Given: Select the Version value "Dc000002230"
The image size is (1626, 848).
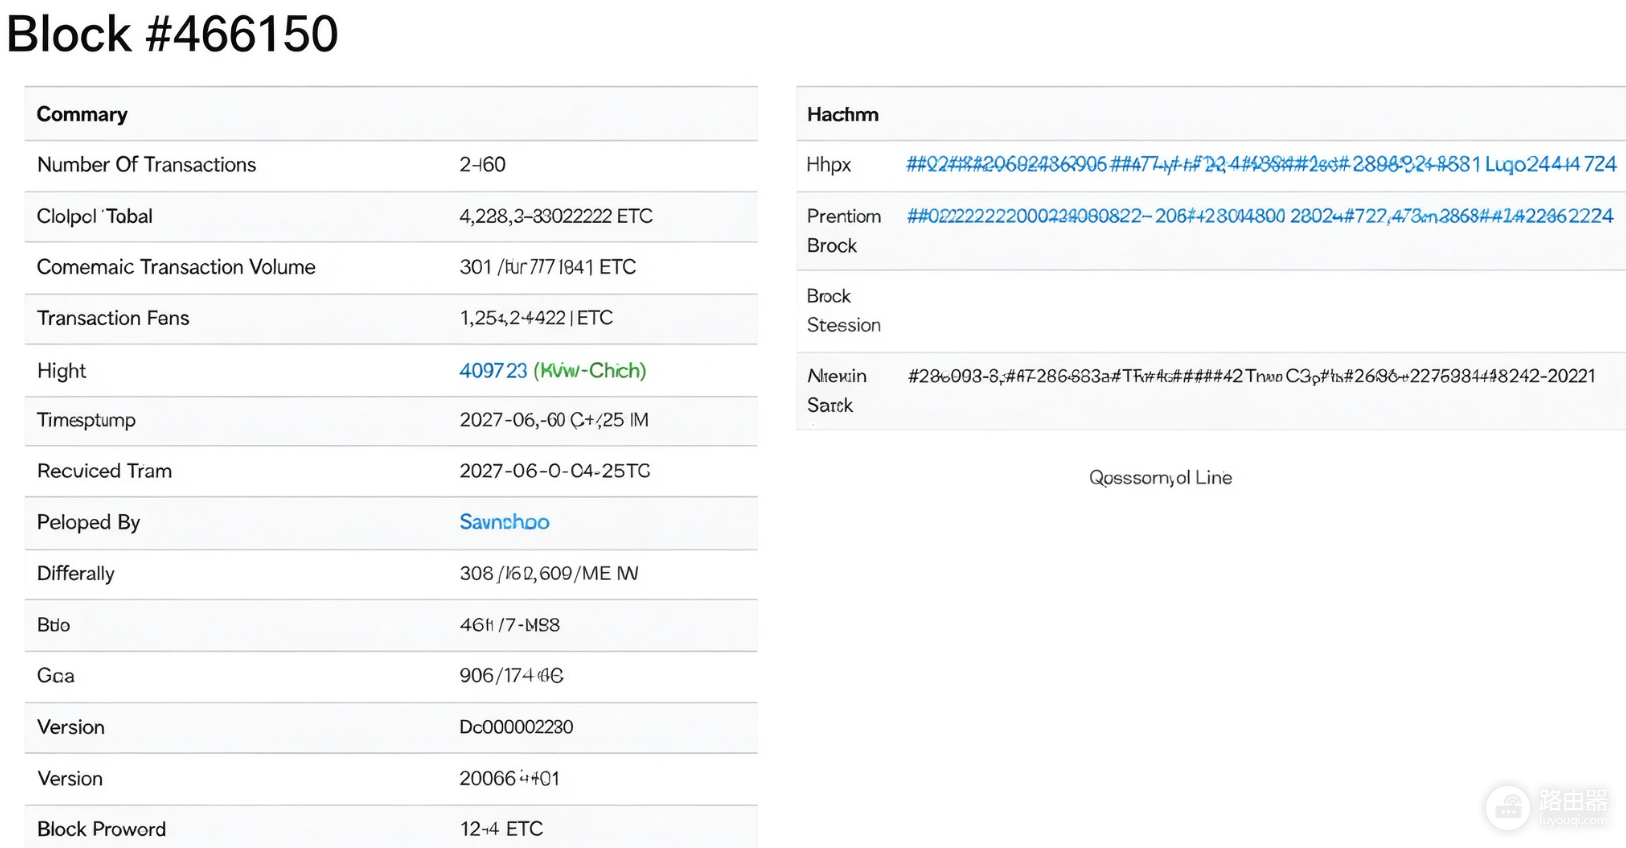Looking at the screenshot, I should pyautogui.click(x=516, y=727).
